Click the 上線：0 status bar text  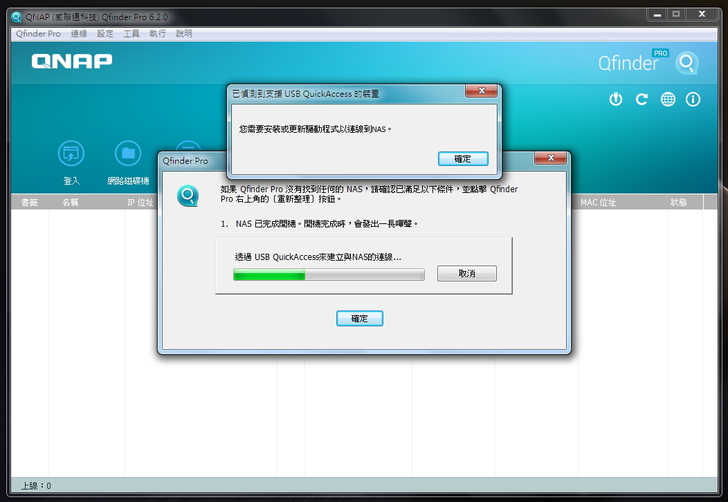click(36, 486)
